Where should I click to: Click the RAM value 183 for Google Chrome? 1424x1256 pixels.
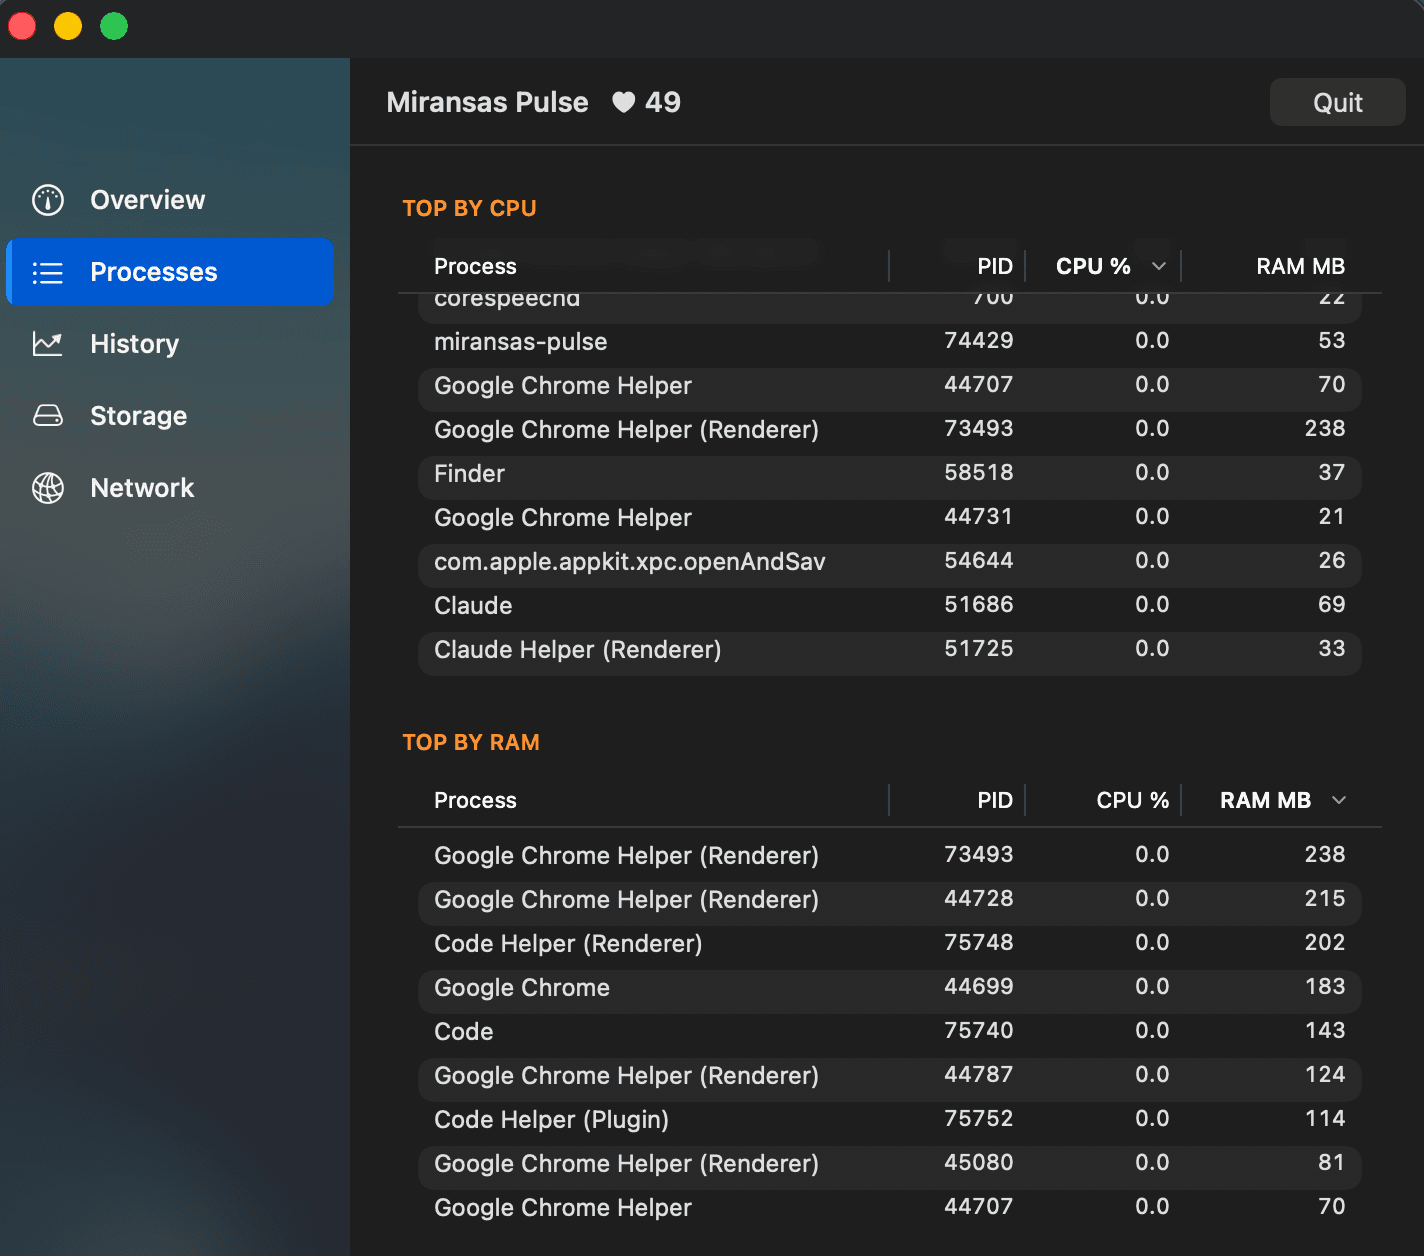point(1325,987)
